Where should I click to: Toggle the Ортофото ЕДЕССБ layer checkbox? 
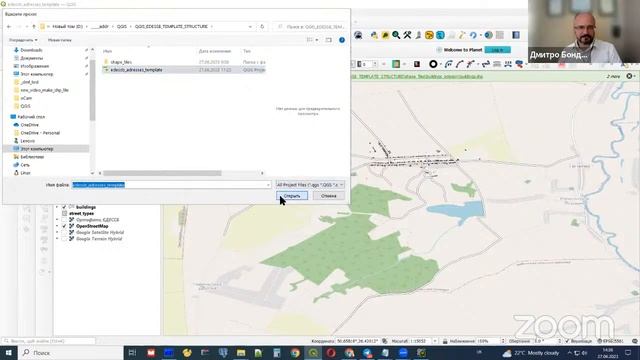point(64,220)
